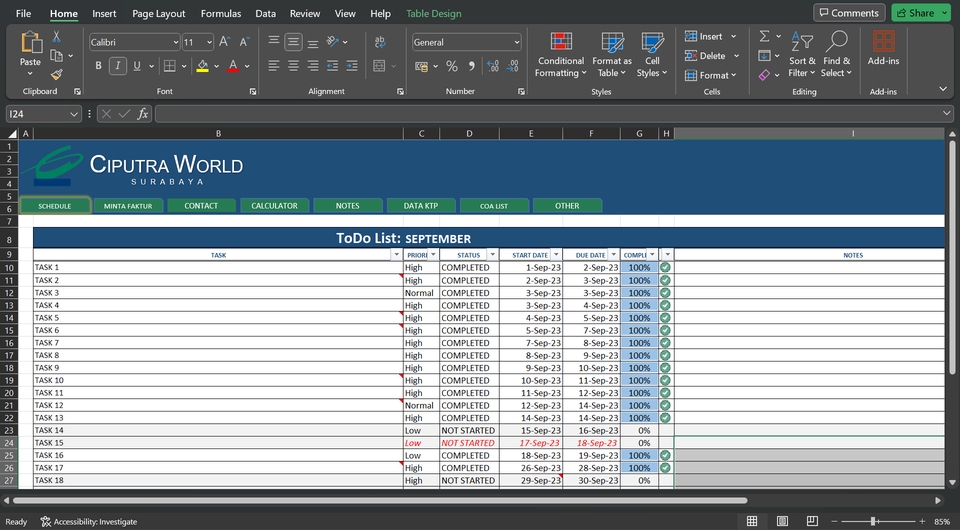Screen dimensions: 960x530
Task: Click the Increase Decimal icon
Action: (x=493, y=66)
